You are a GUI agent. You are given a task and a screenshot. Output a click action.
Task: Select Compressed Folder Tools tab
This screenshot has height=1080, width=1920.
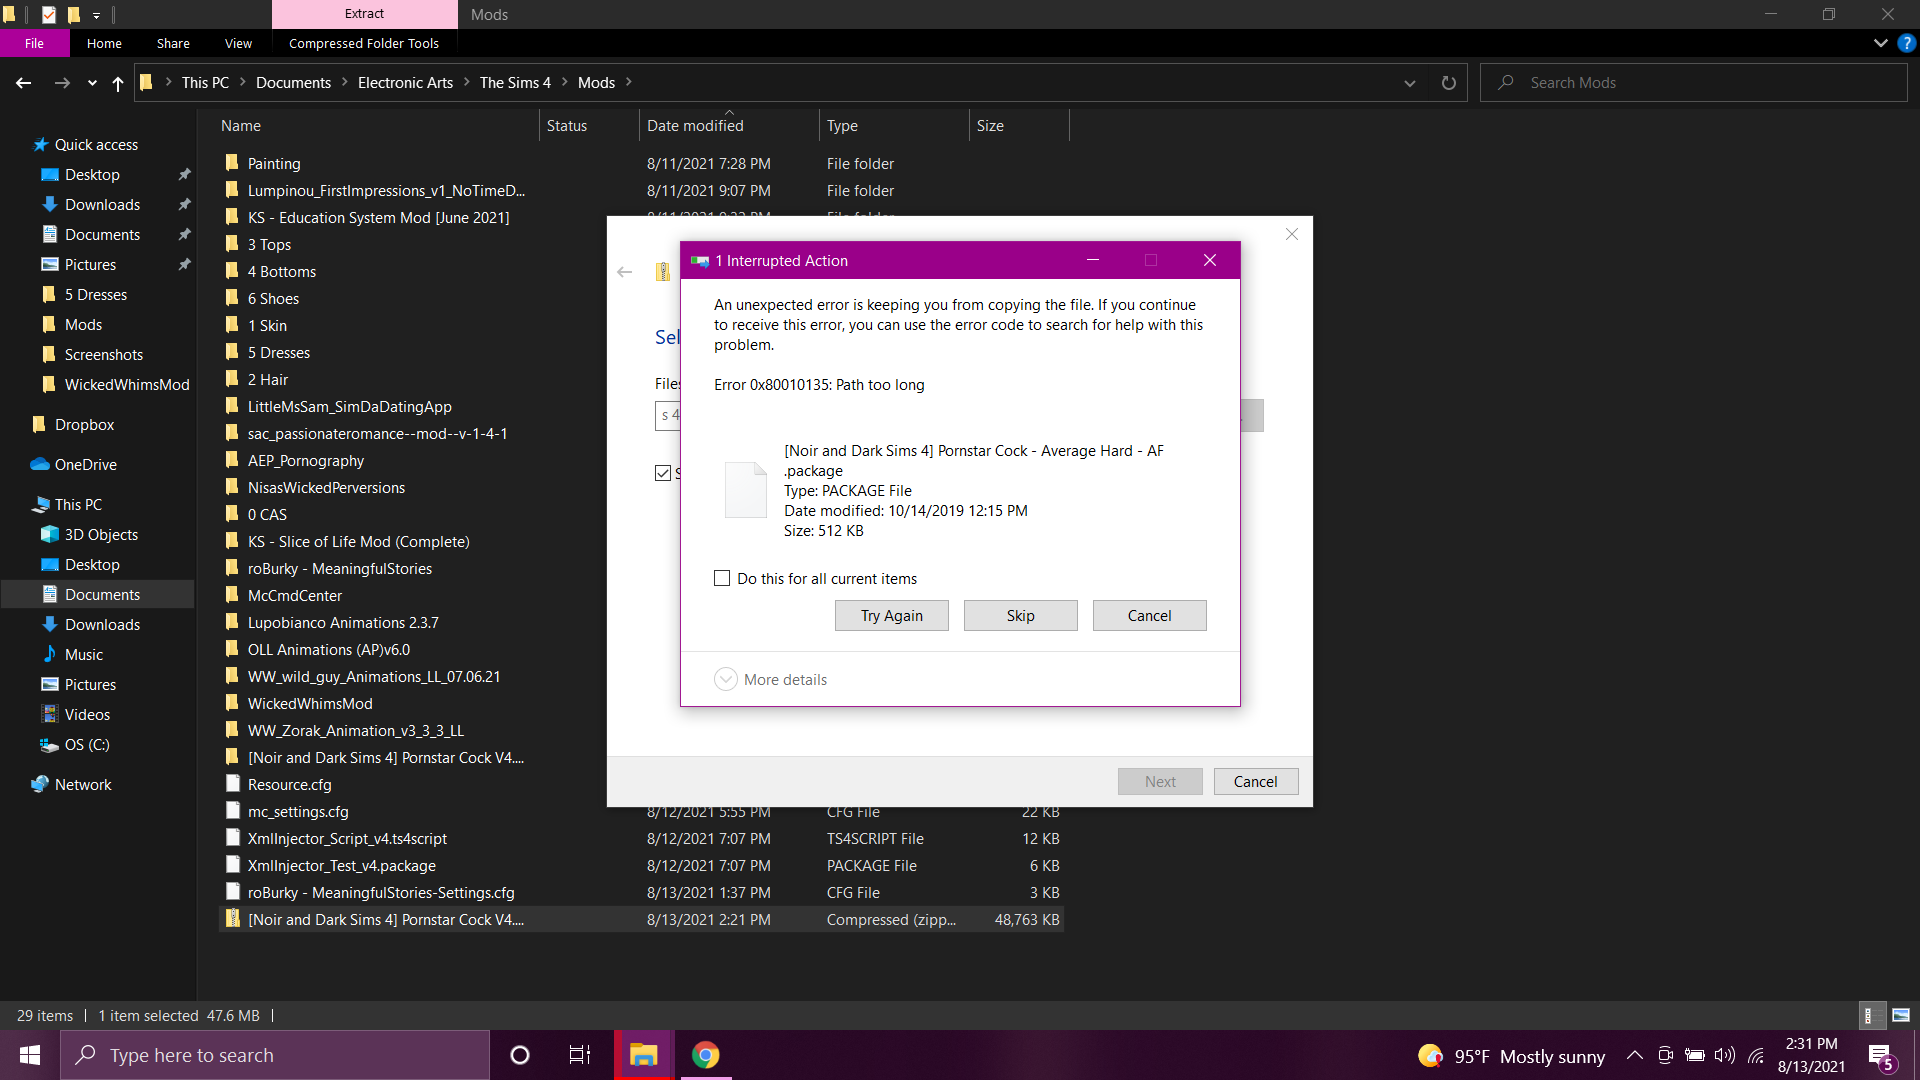point(364,43)
